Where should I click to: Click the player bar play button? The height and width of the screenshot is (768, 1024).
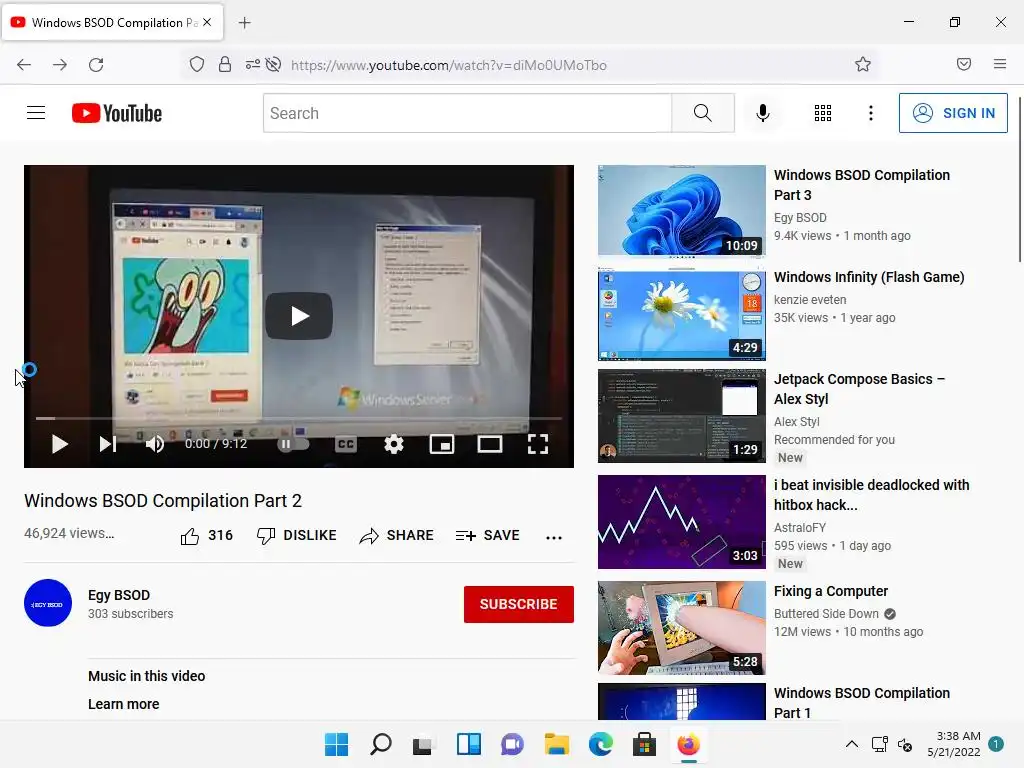pos(59,444)
